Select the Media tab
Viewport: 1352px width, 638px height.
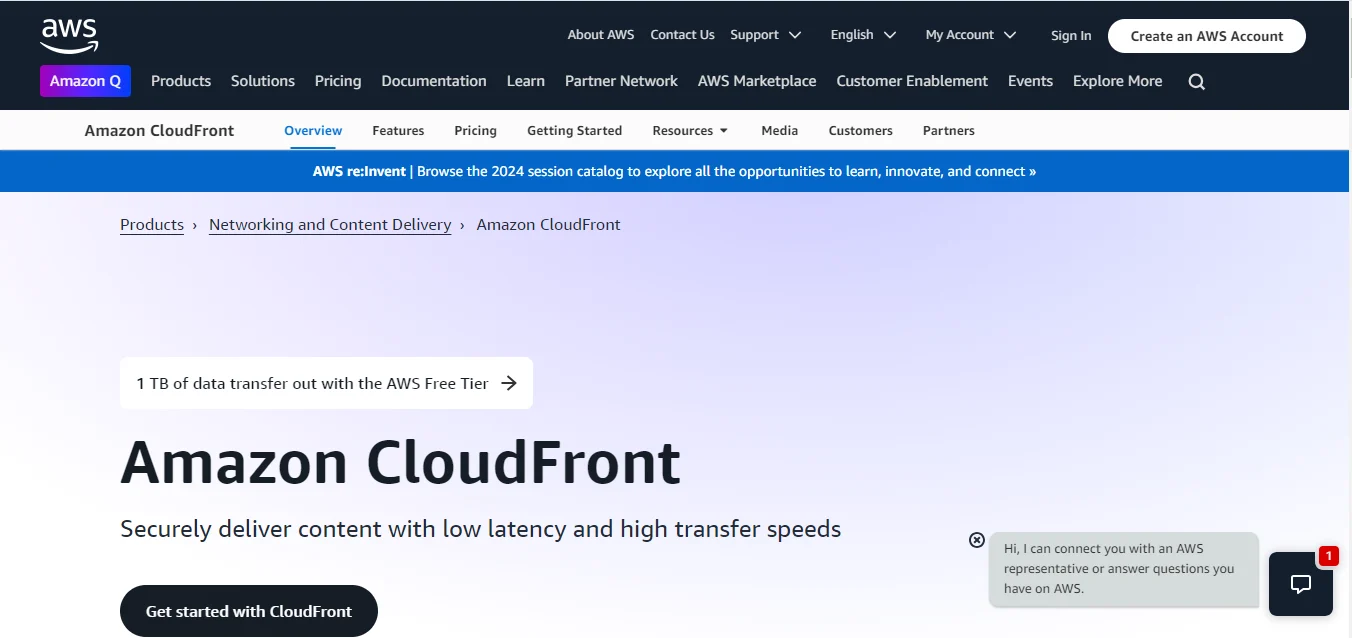(x=780, y=130)
